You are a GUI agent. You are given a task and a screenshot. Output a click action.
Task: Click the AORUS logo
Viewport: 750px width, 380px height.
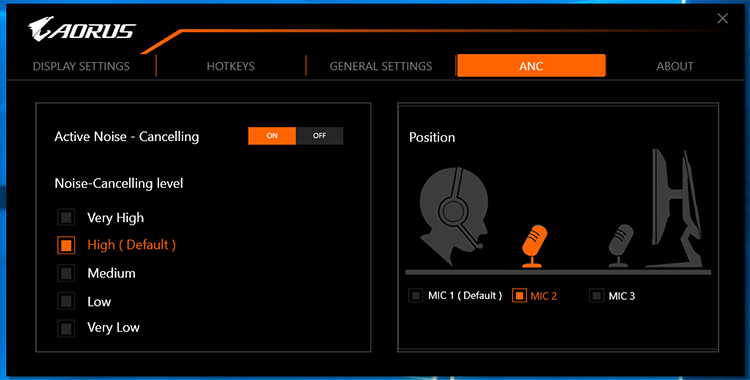(81, 30)
